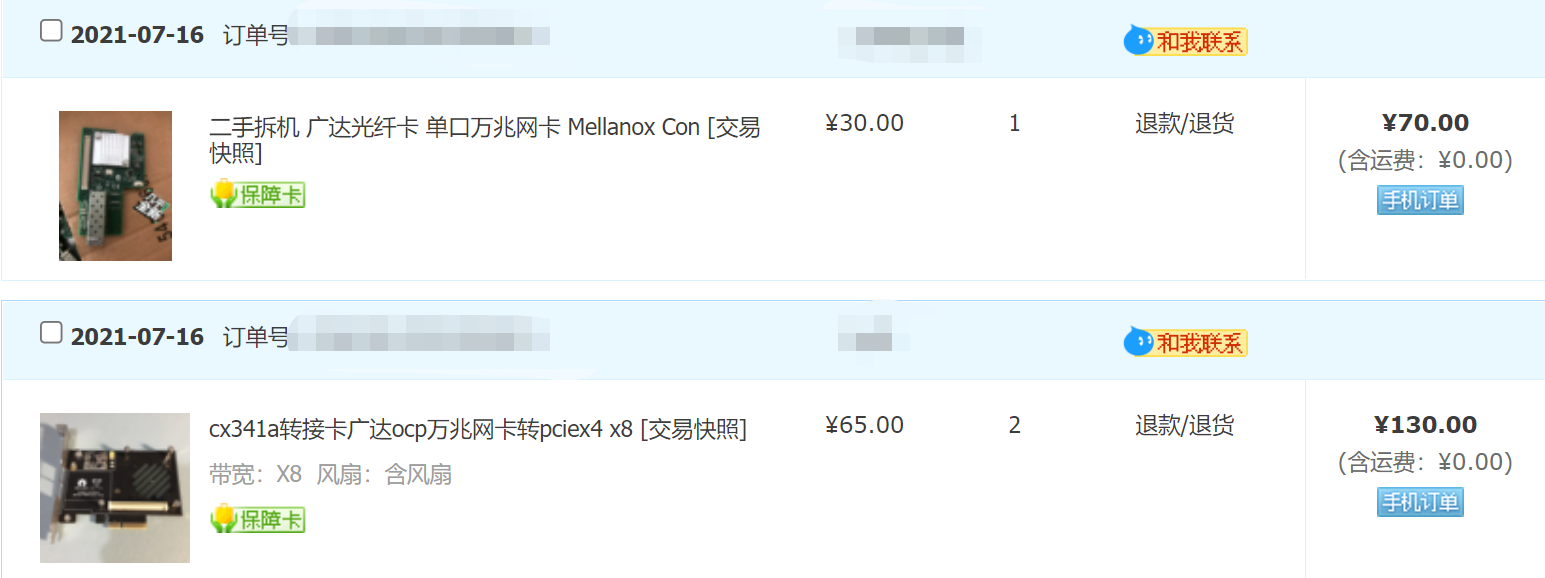This screenshot has width=1545, height=578.
Task: Click 退款/退货 for the ¥30.00 item
Action: [1184, 124]
